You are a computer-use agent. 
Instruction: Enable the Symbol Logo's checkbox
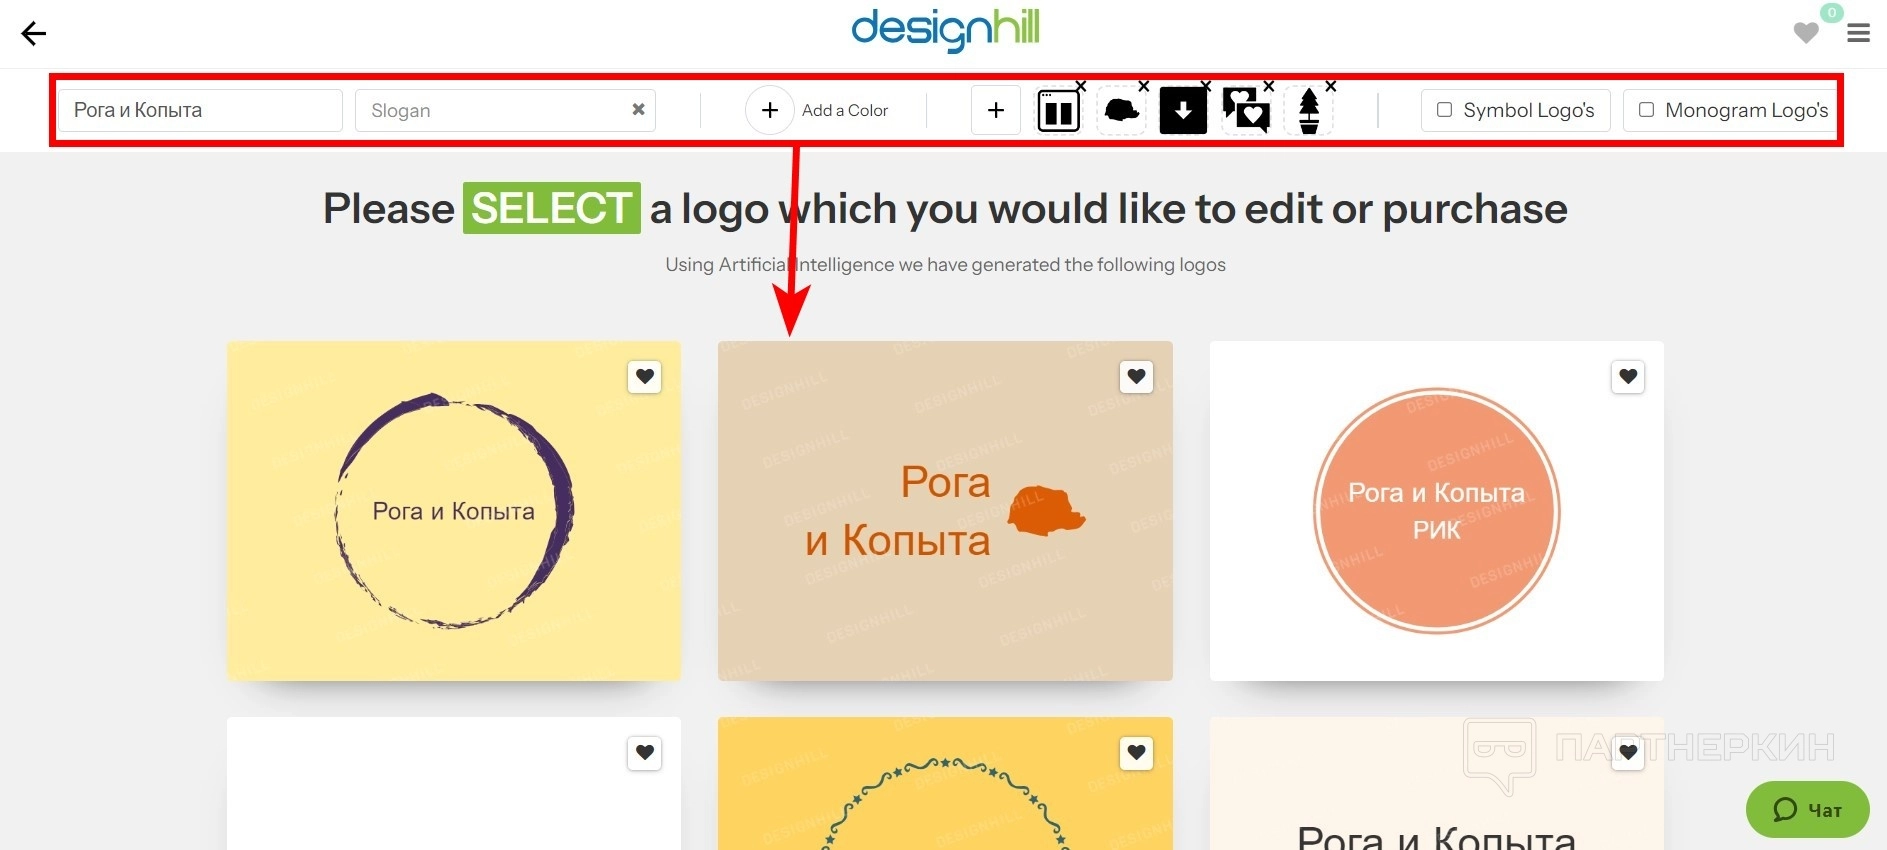click(1444, 110)
